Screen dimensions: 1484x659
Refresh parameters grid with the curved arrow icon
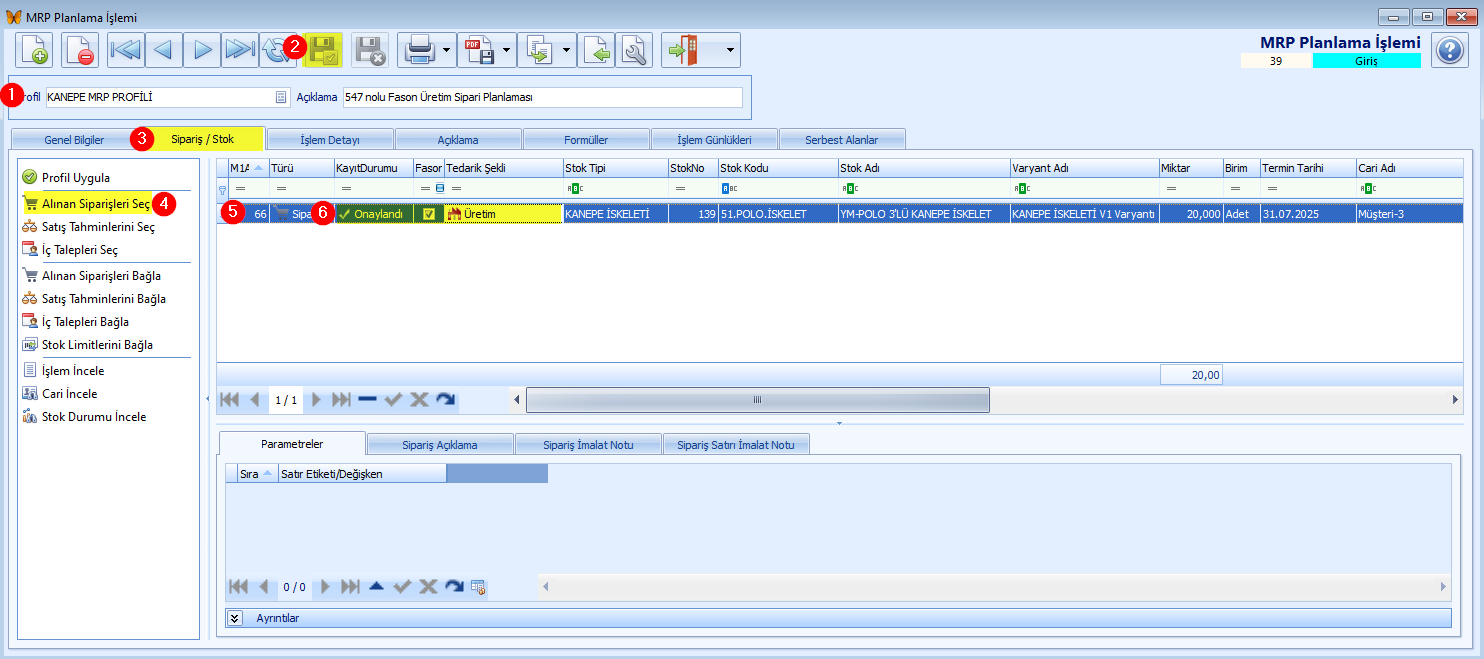point(454,587)
